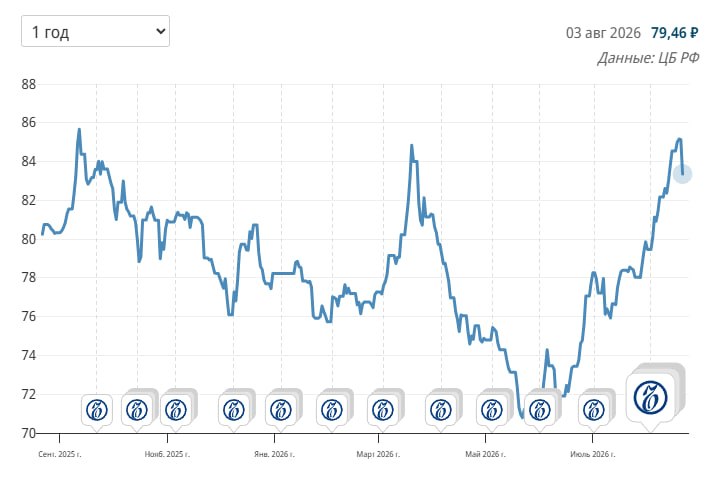Click the "Данные: ЦБ РФ" source label
Screen dimensions: 707x480
click(648, 58)
